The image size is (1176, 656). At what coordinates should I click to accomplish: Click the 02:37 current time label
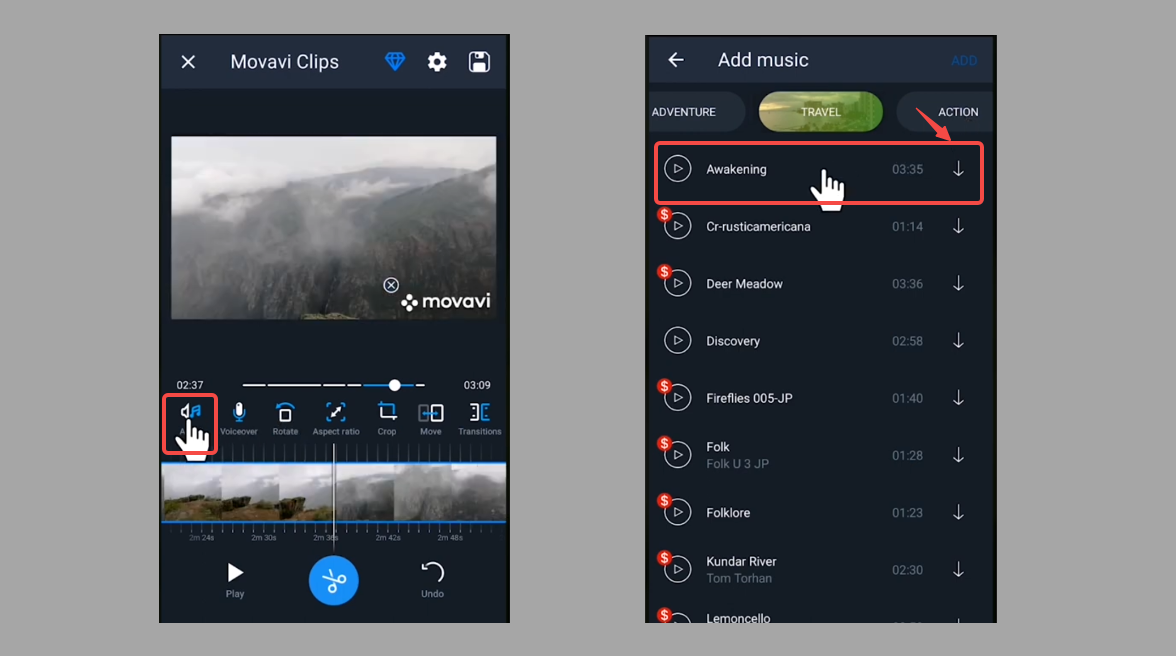tap(190, 385)
